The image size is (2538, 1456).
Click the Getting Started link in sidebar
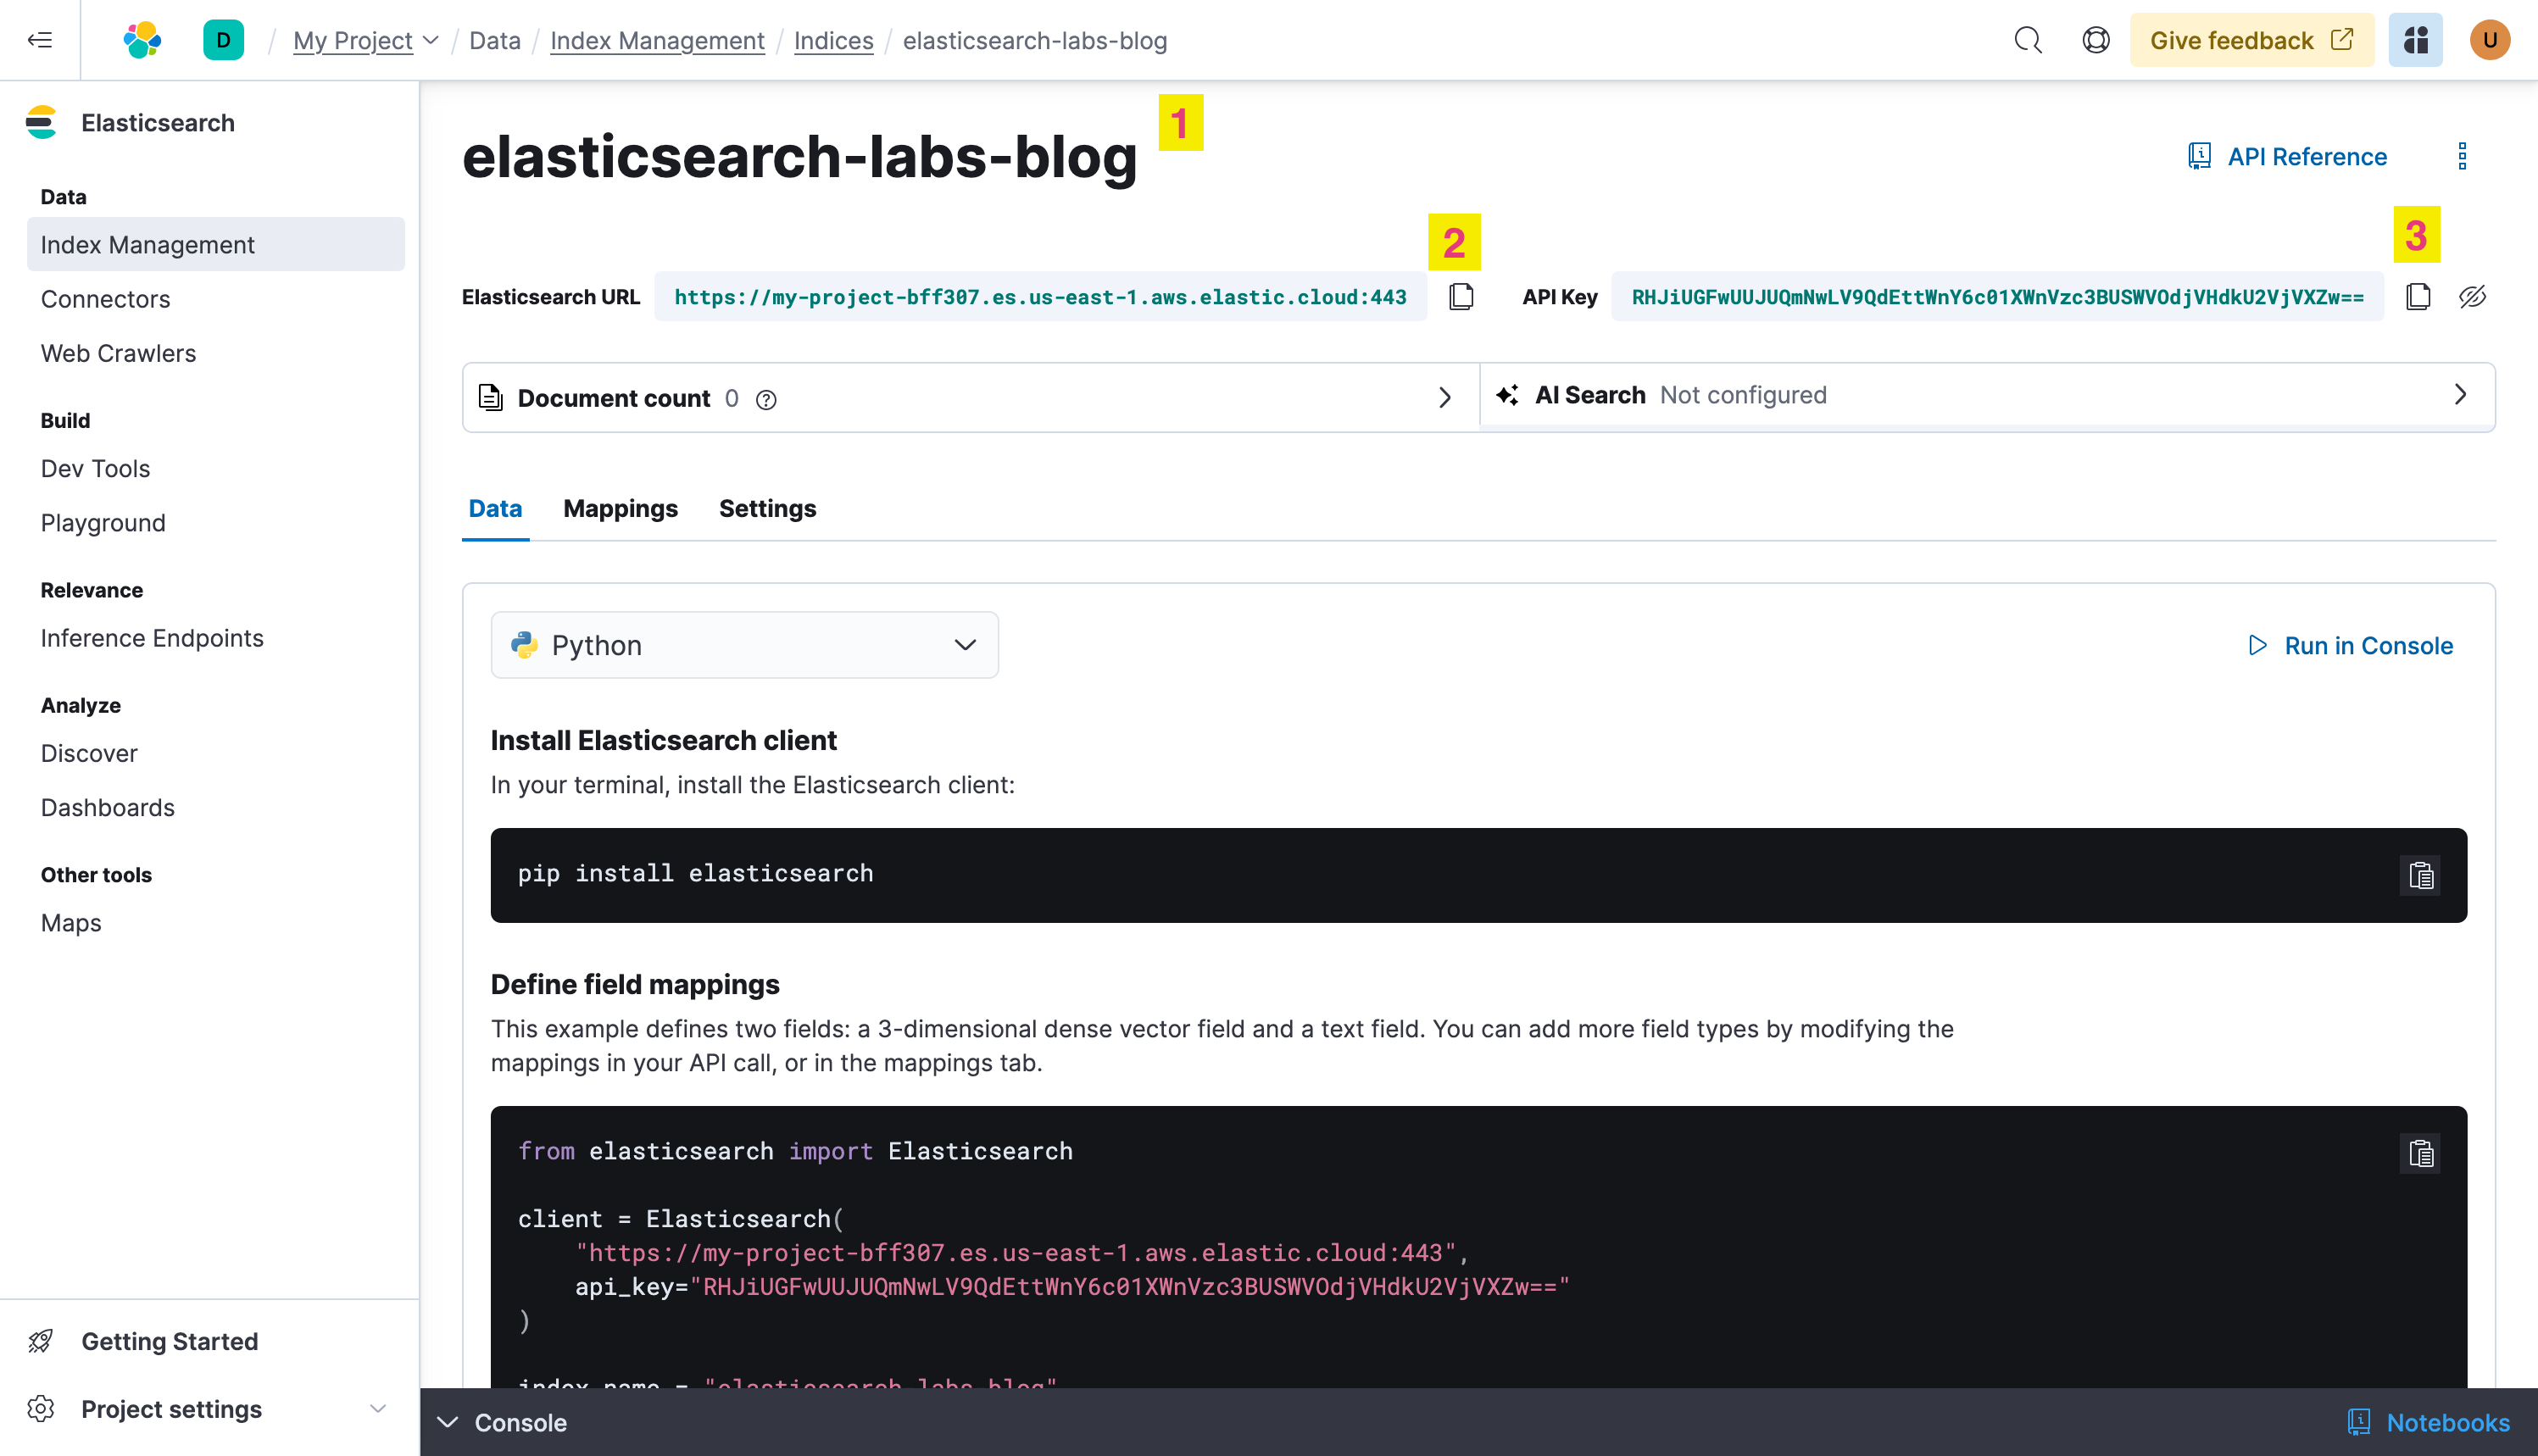tap(169, 1341)
